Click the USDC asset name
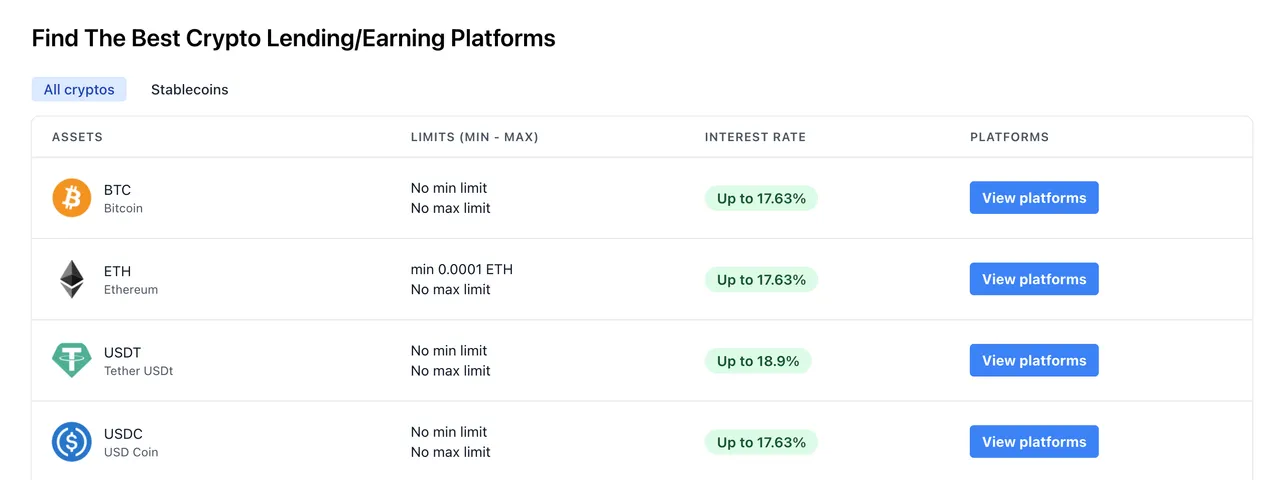 pos(123,434)
